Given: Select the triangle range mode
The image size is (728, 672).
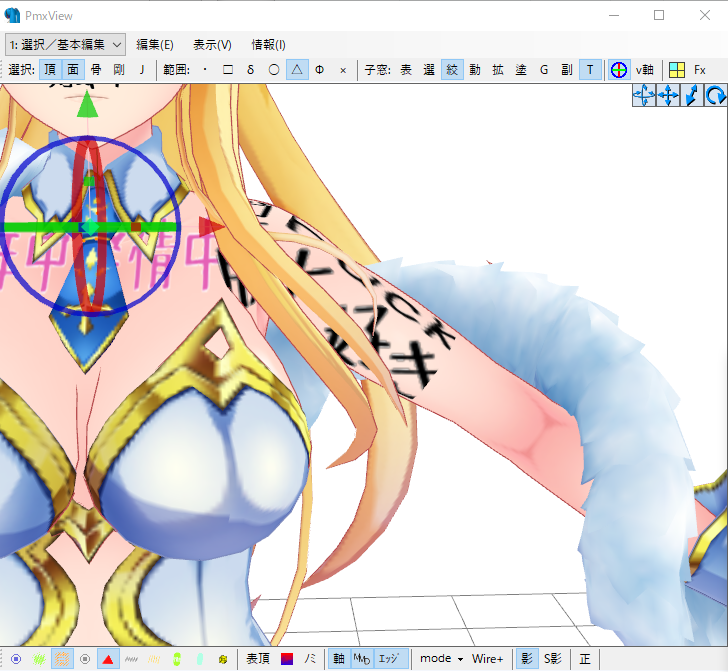Looking at the screenshot, I should pyautogui.click(x=297, y=70).
